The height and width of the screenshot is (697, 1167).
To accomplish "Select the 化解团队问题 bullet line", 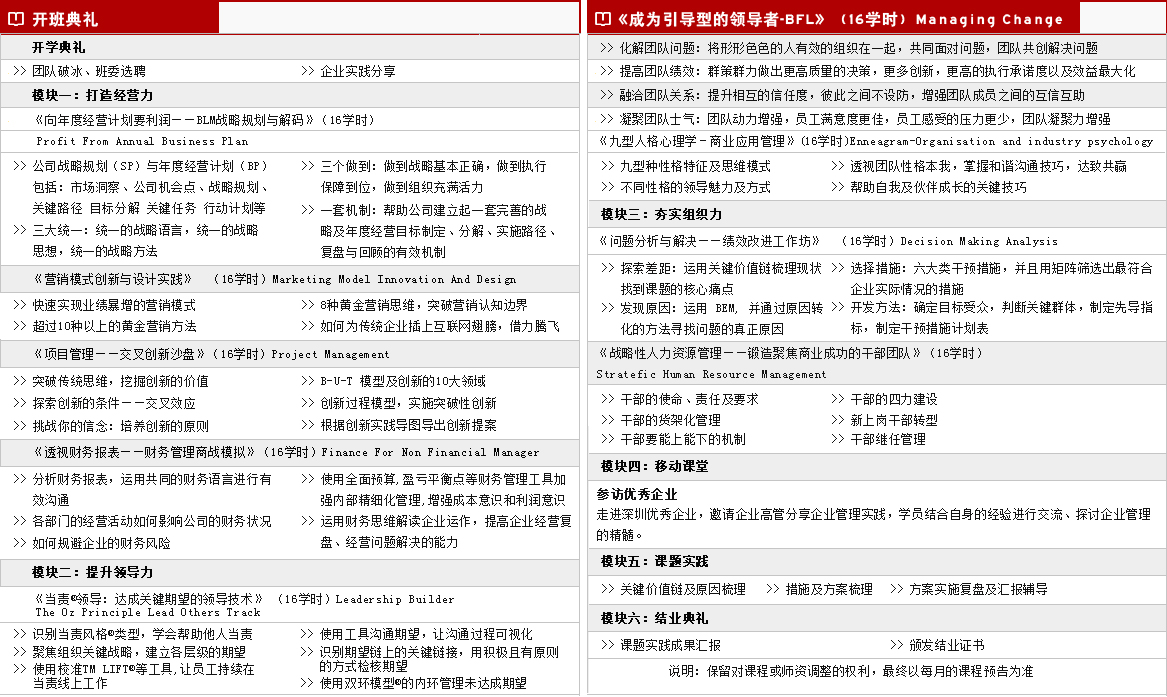I will click(x=859, y=48).
